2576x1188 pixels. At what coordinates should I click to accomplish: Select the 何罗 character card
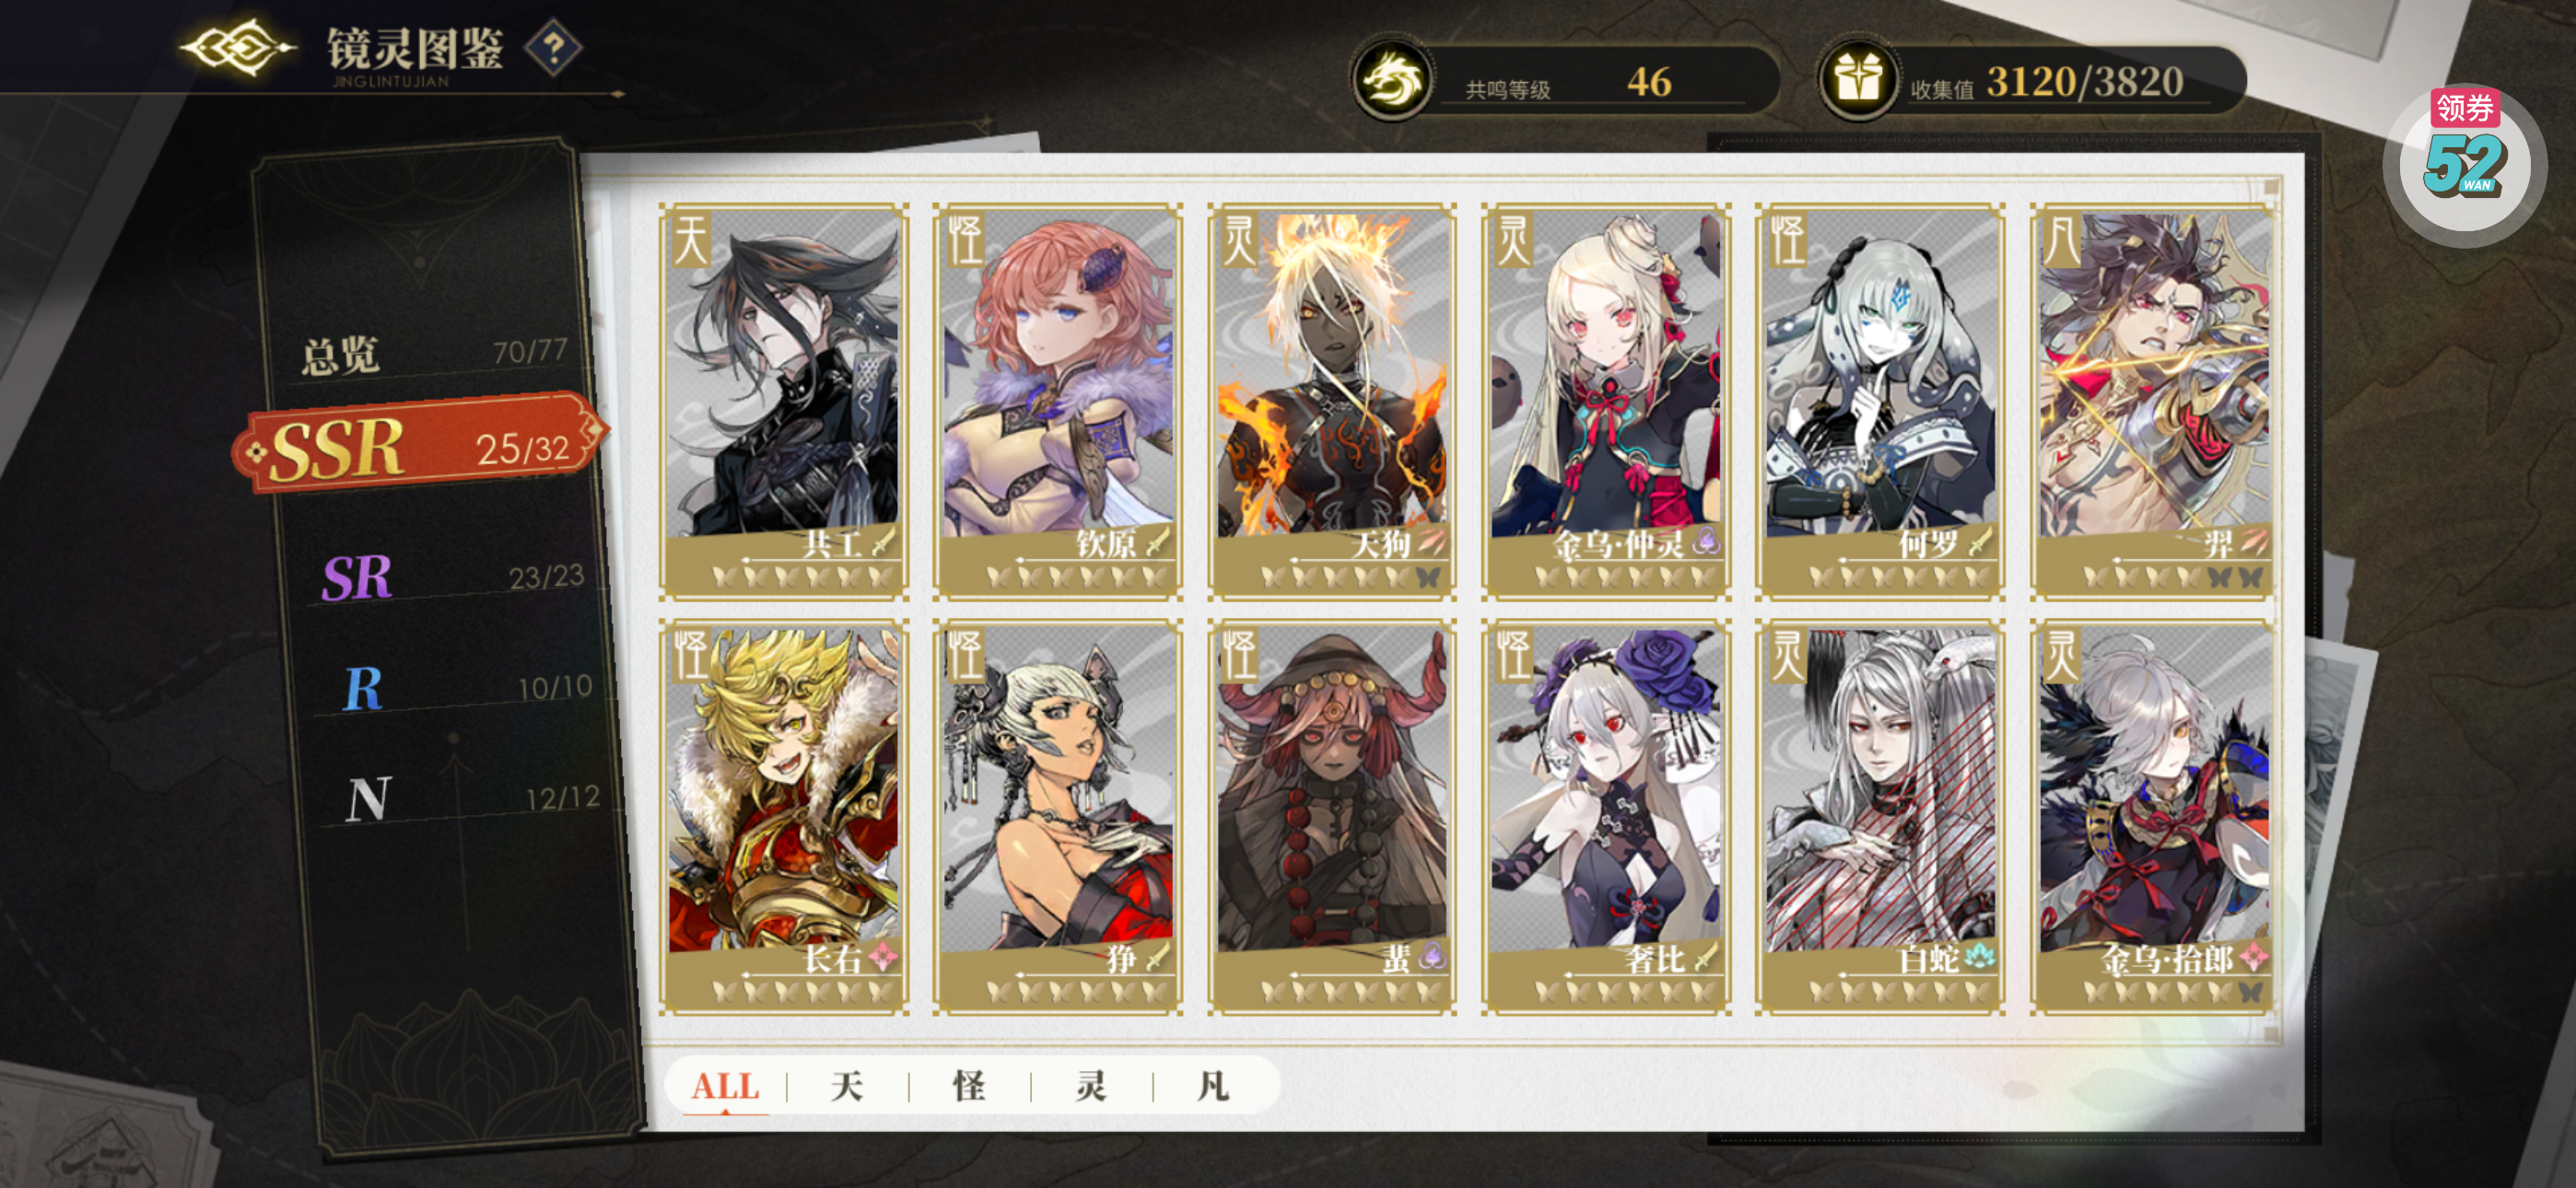tap(1880, 401)
